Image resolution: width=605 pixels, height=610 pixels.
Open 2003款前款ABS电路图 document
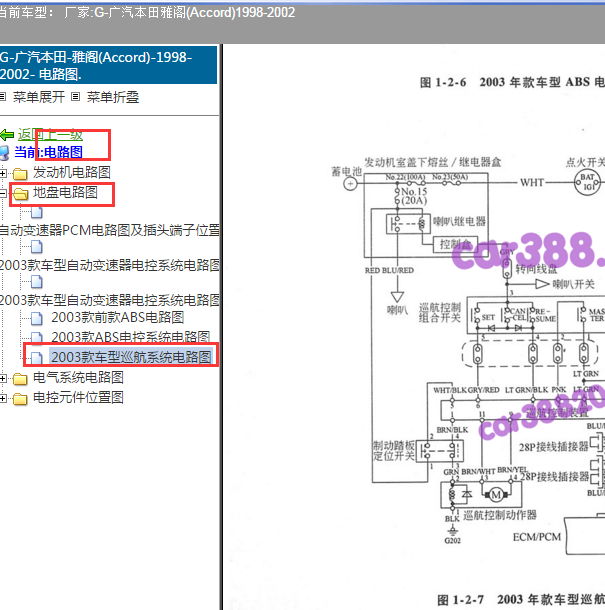117,317
